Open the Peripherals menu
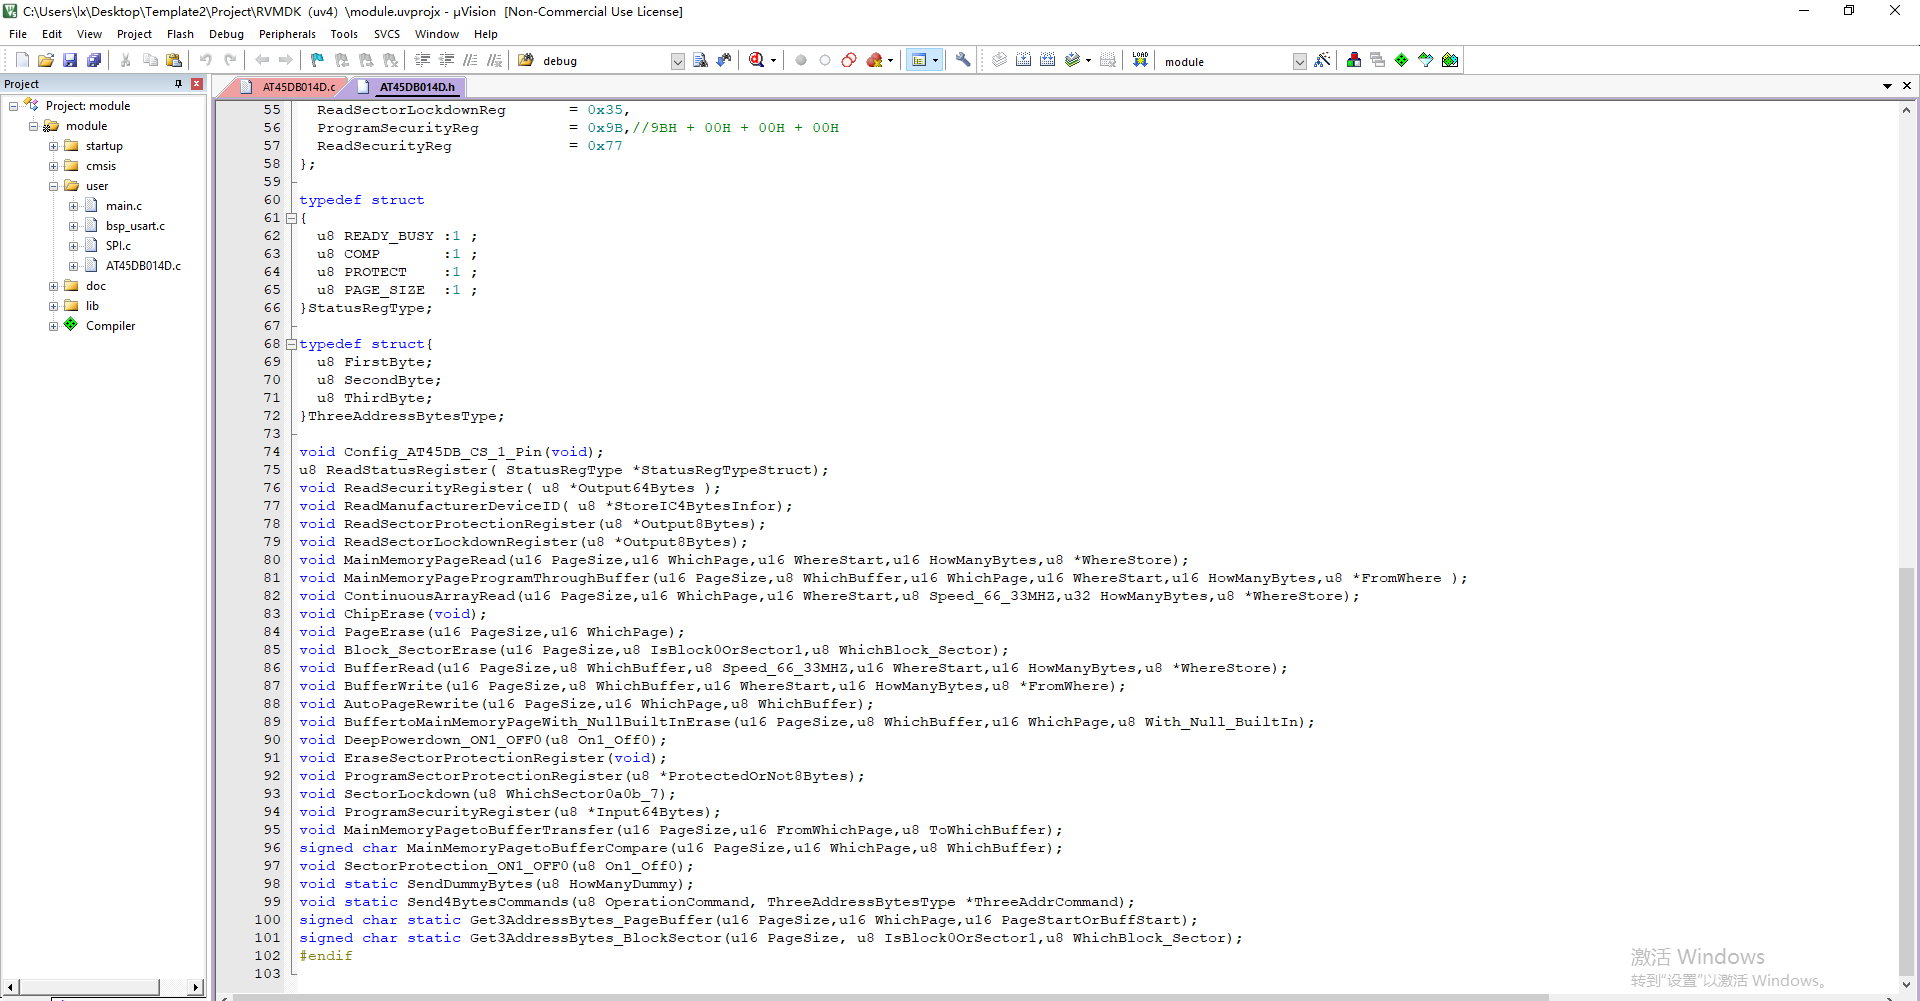Screen dimensions: 1920x1001 287,34
